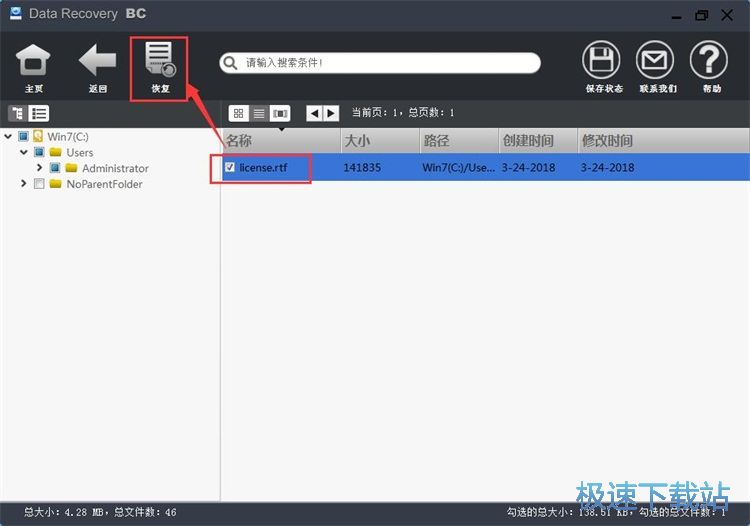Select the Users tree label
The width and height of the screenshot is (750, 526).
(x=79, y=153)
